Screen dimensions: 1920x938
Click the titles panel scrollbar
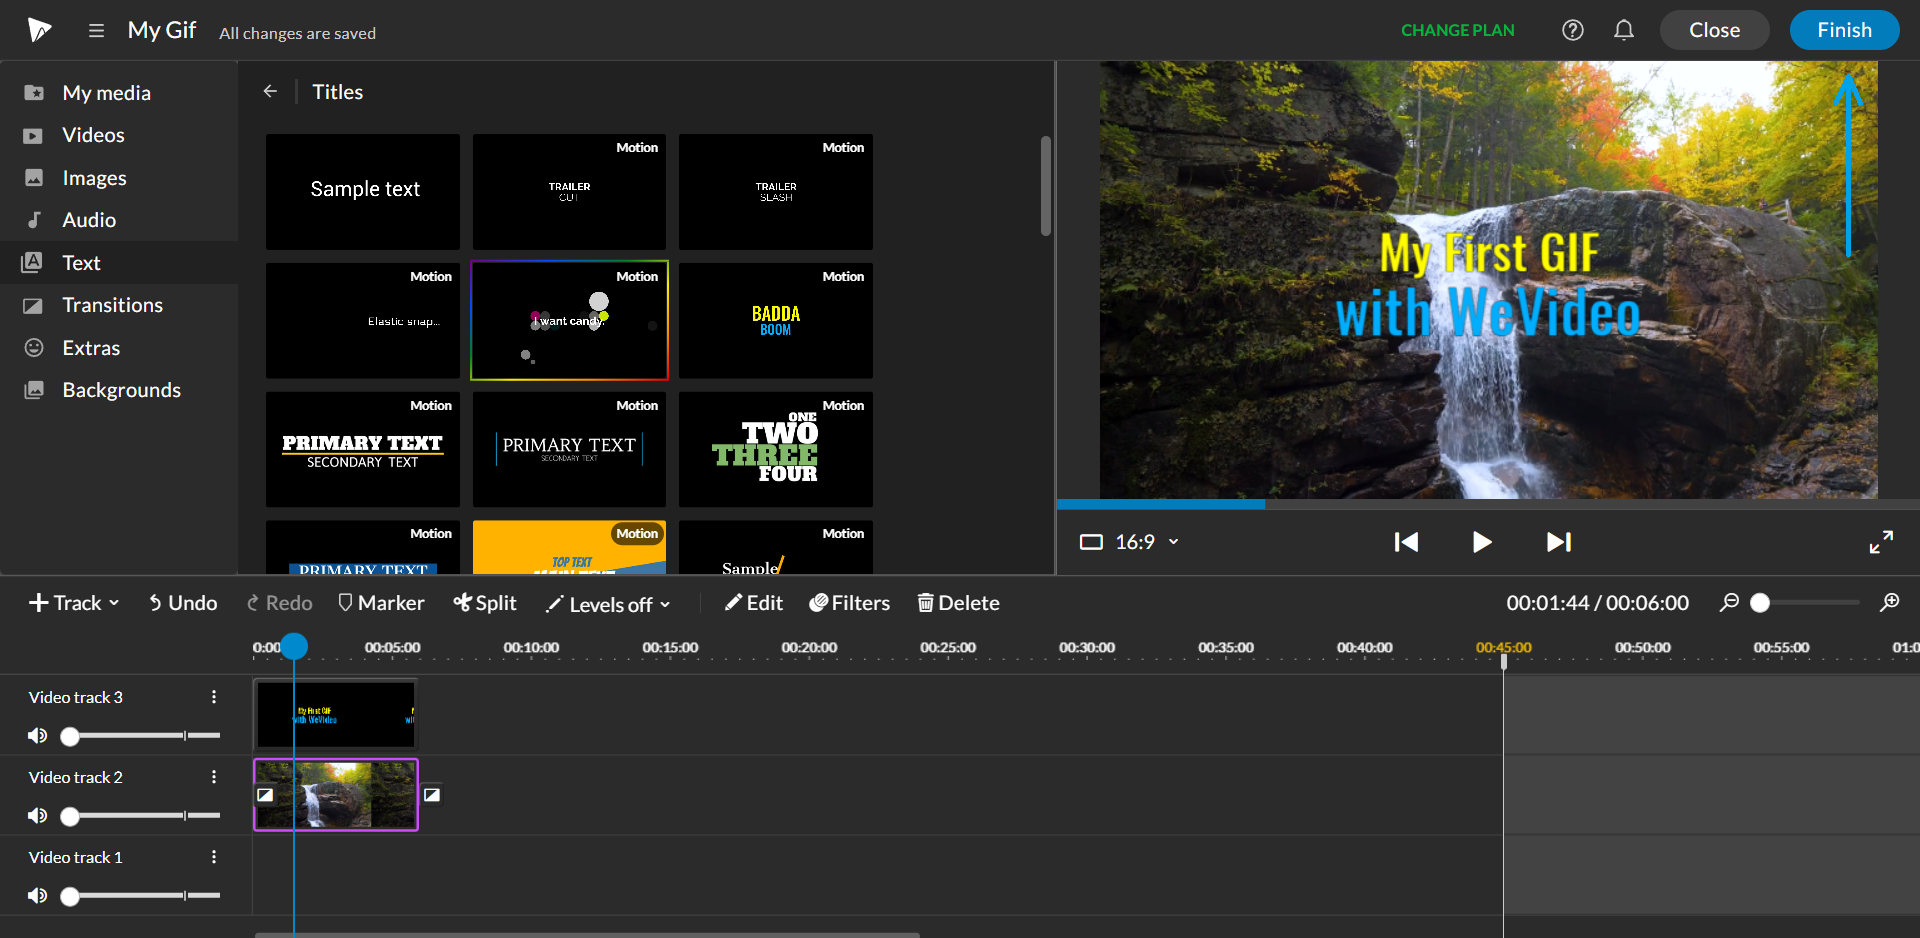point(1046,186)
